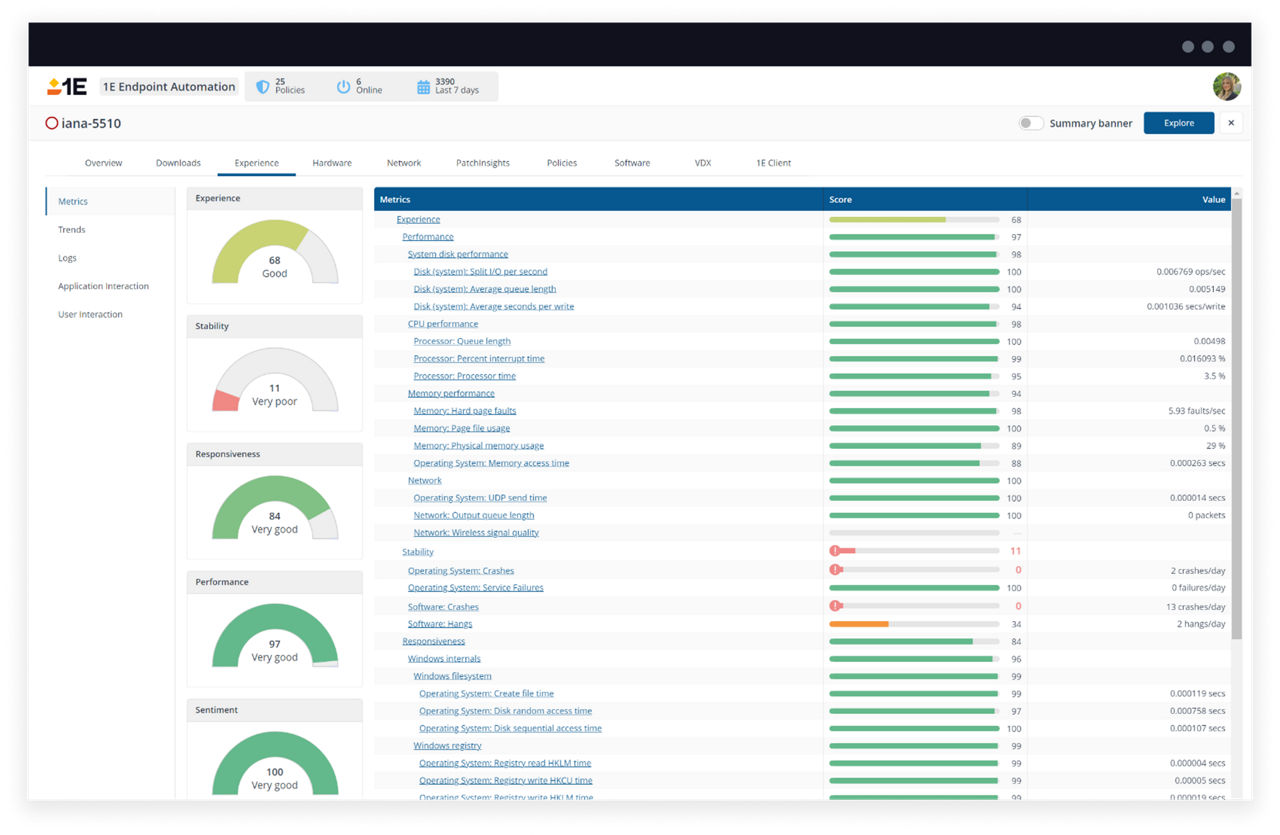Viewport: 1280px width, 835px height.
Task: Open the 1E Client tab
Action: point(773,163)
